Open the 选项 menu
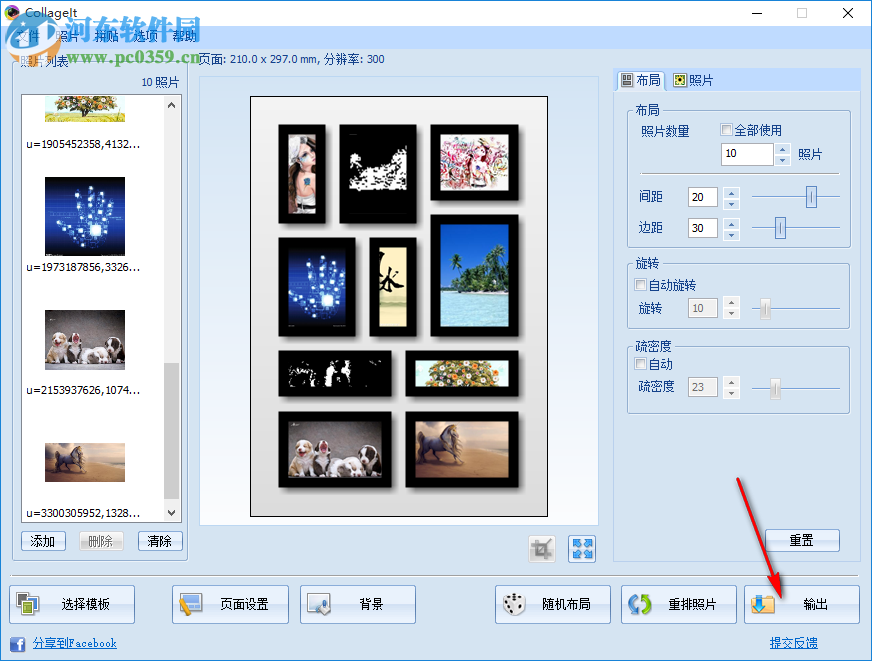 tap(143, 34)
